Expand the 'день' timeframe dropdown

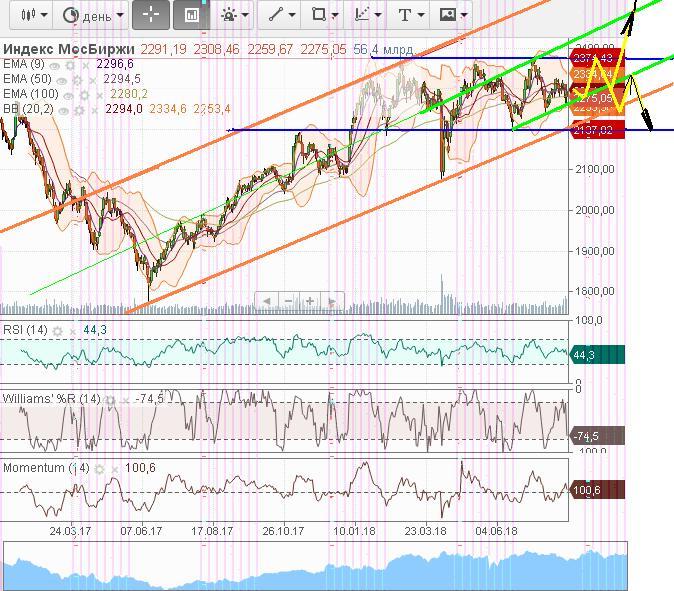(x=93, y=15)
